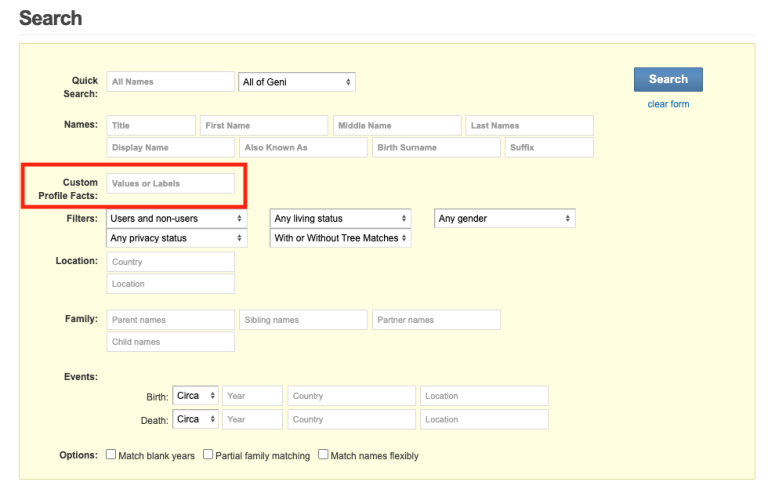768x489 pixels.
Task: Click the All Names quick search field
Action: pyautogui.click(x=170, y=82)
